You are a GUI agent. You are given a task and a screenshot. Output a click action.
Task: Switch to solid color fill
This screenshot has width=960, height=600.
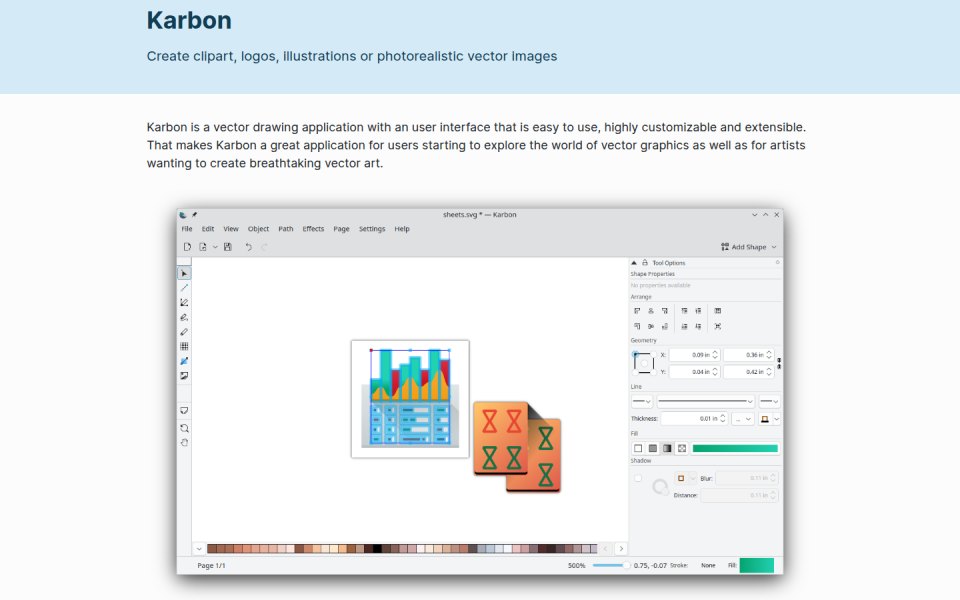[x=653, y=448]
